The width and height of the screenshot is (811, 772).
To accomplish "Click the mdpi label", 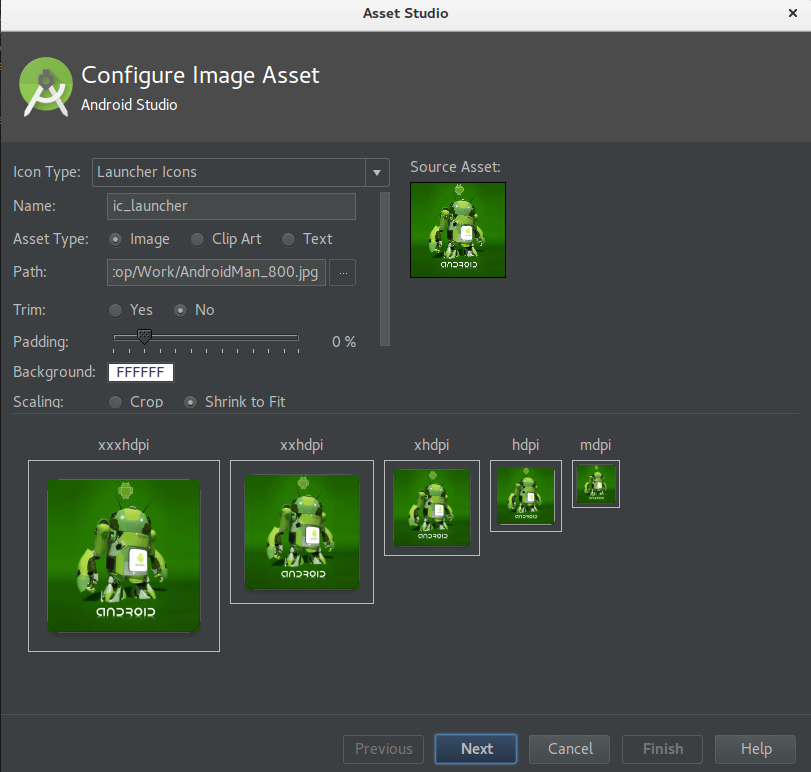I will pyautogui.click(x=595, y=445).
